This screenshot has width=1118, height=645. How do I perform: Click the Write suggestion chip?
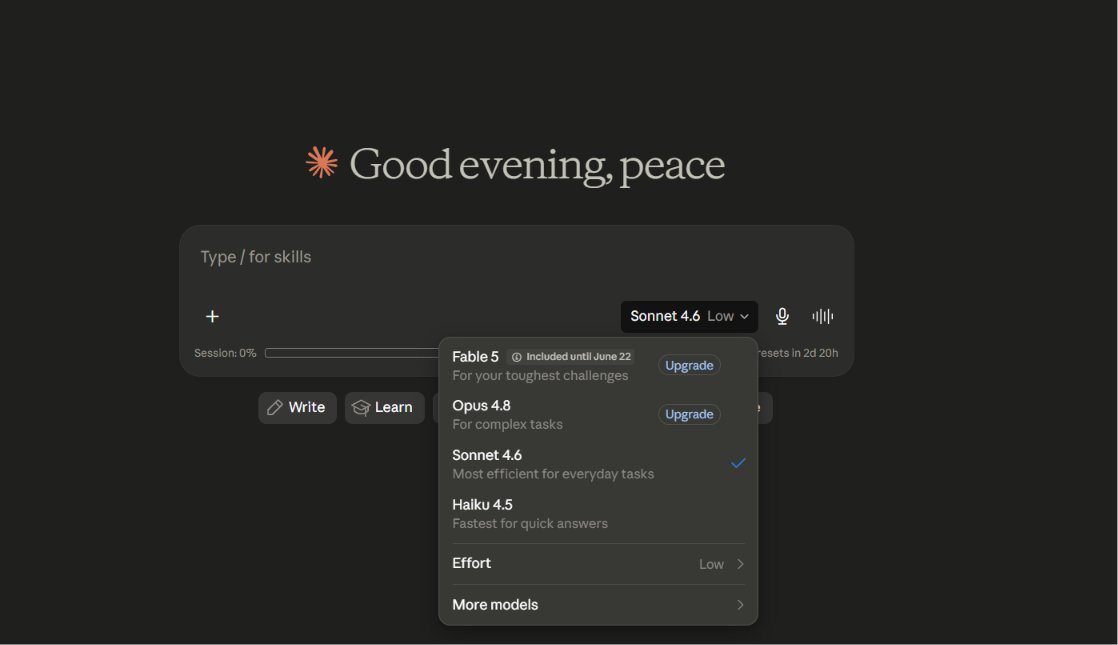[297, 408]
